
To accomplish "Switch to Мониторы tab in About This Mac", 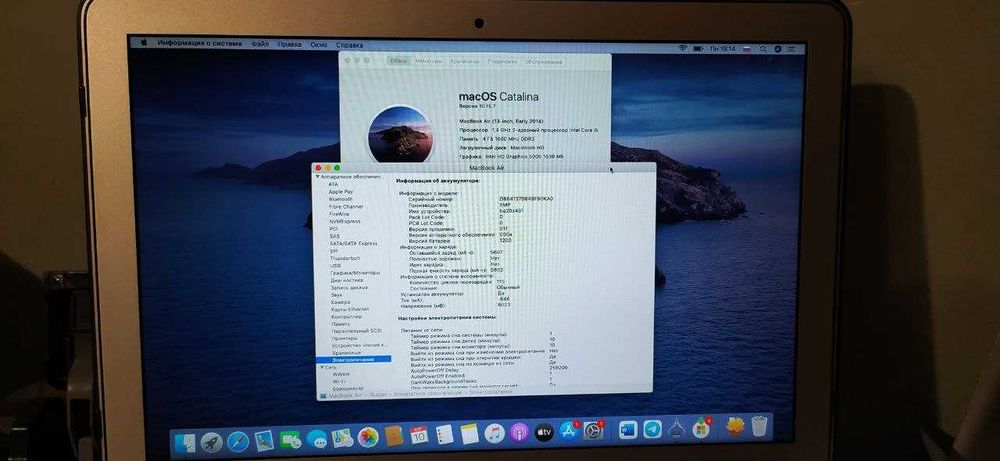I will 428,61.
